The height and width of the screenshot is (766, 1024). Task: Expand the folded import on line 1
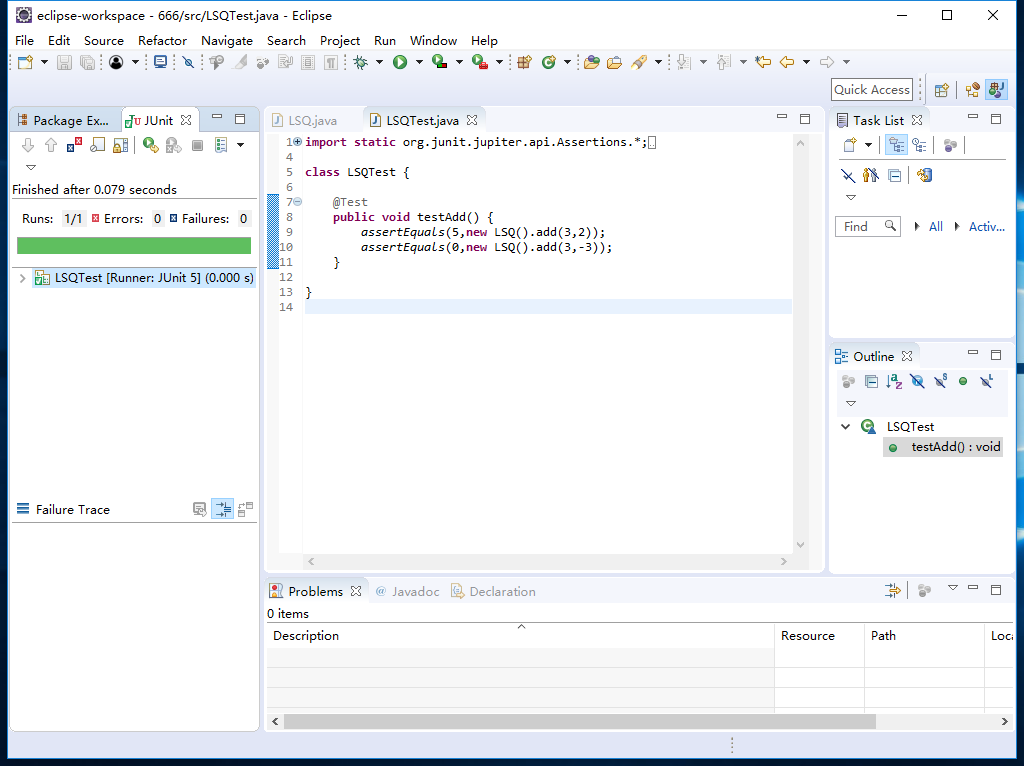click(298, 142)
